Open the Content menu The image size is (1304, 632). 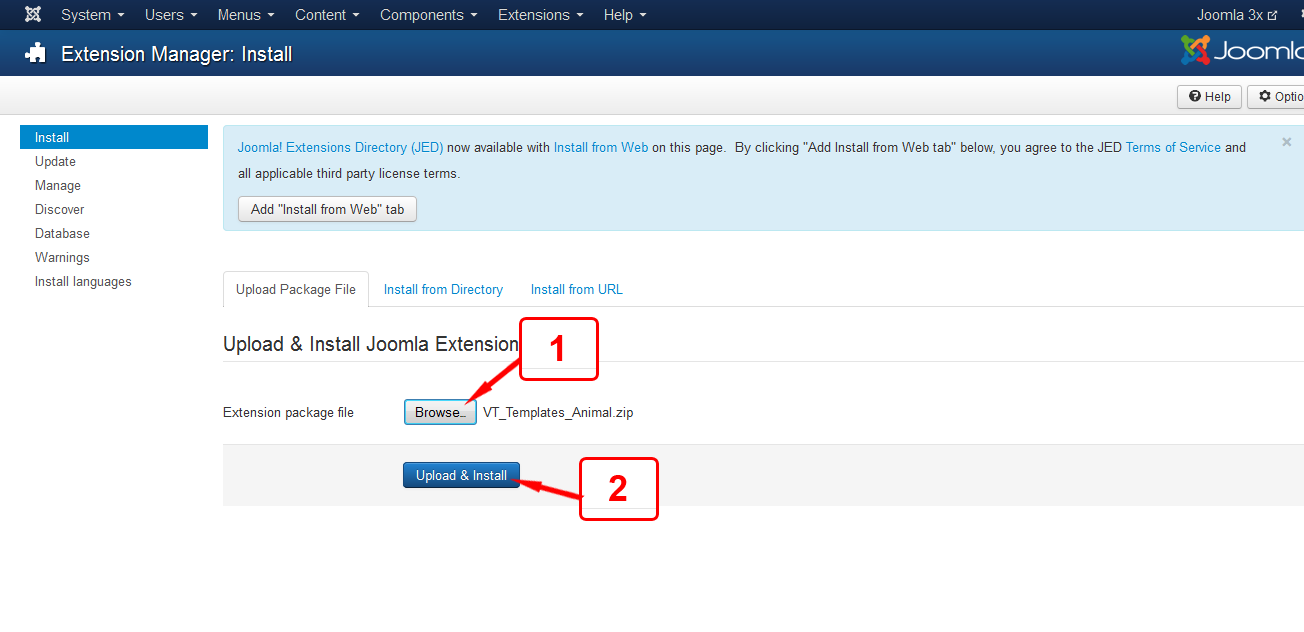[x=327, y=15]
